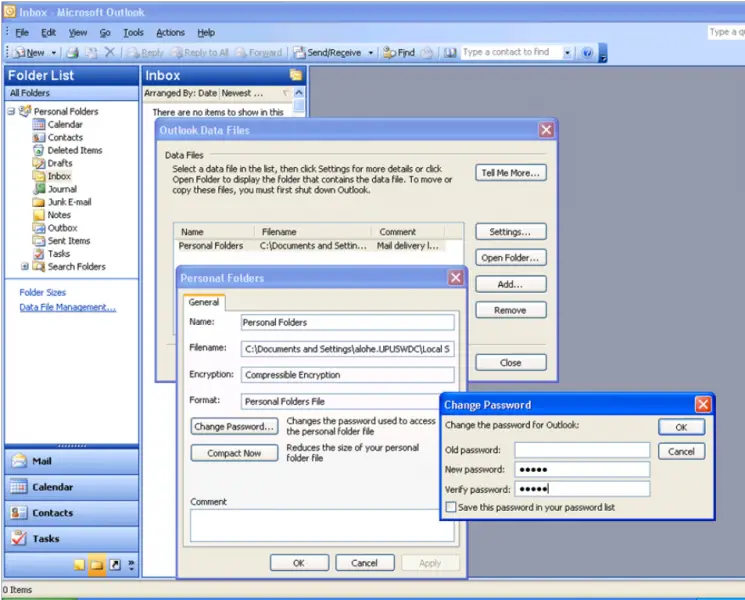This screenshot has width=745, height=600.
Task: Click the Name field in Personal Folders
Action: pos(347,323)
